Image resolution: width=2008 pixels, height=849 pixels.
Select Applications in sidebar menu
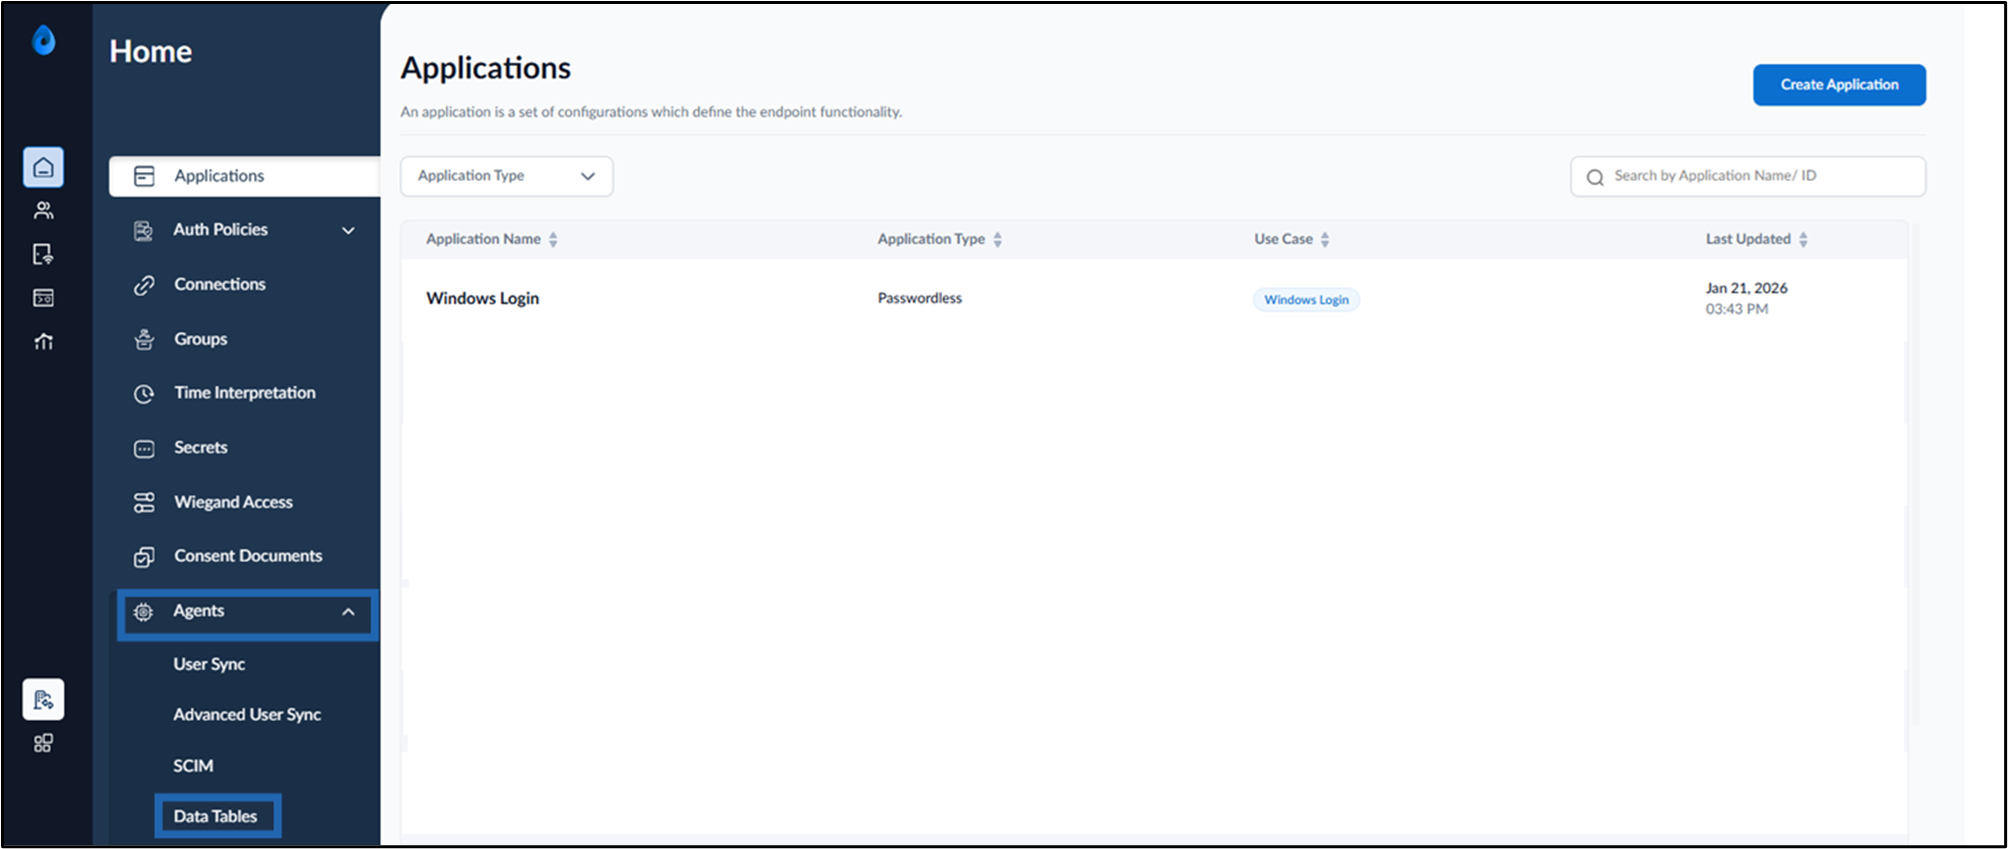[245, 176]
